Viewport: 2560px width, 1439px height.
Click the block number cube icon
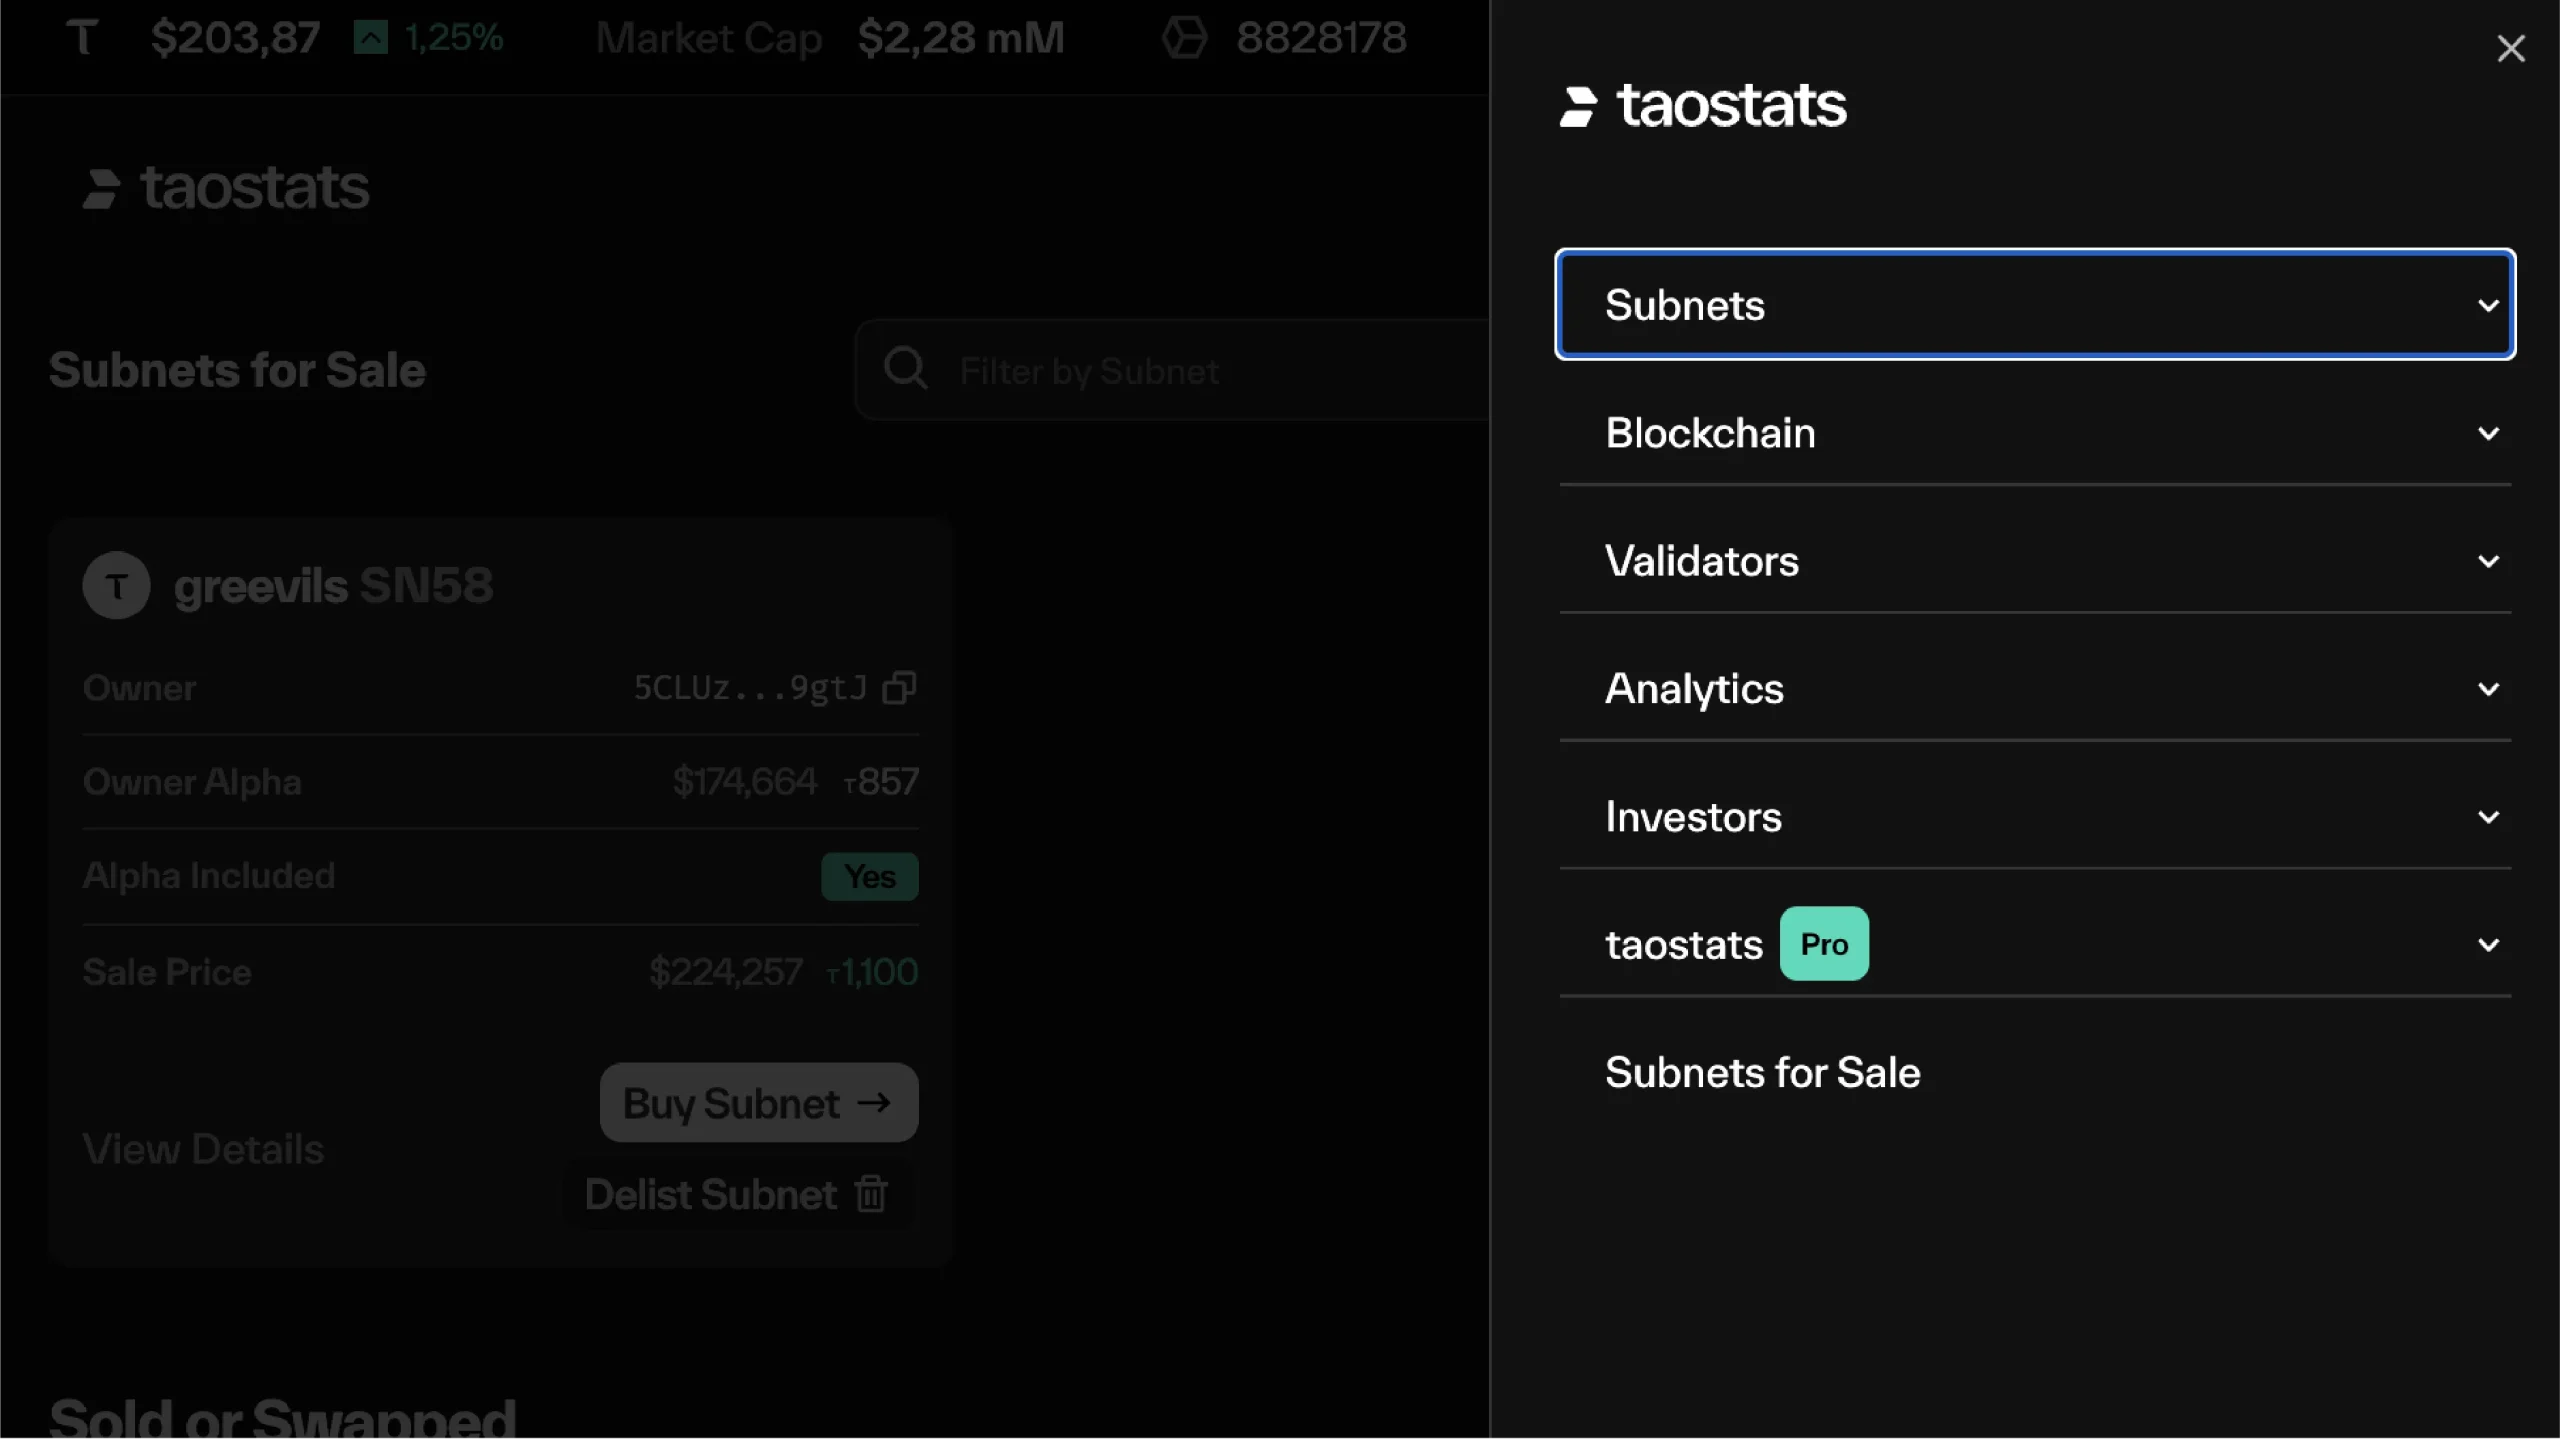(1185, 38)
